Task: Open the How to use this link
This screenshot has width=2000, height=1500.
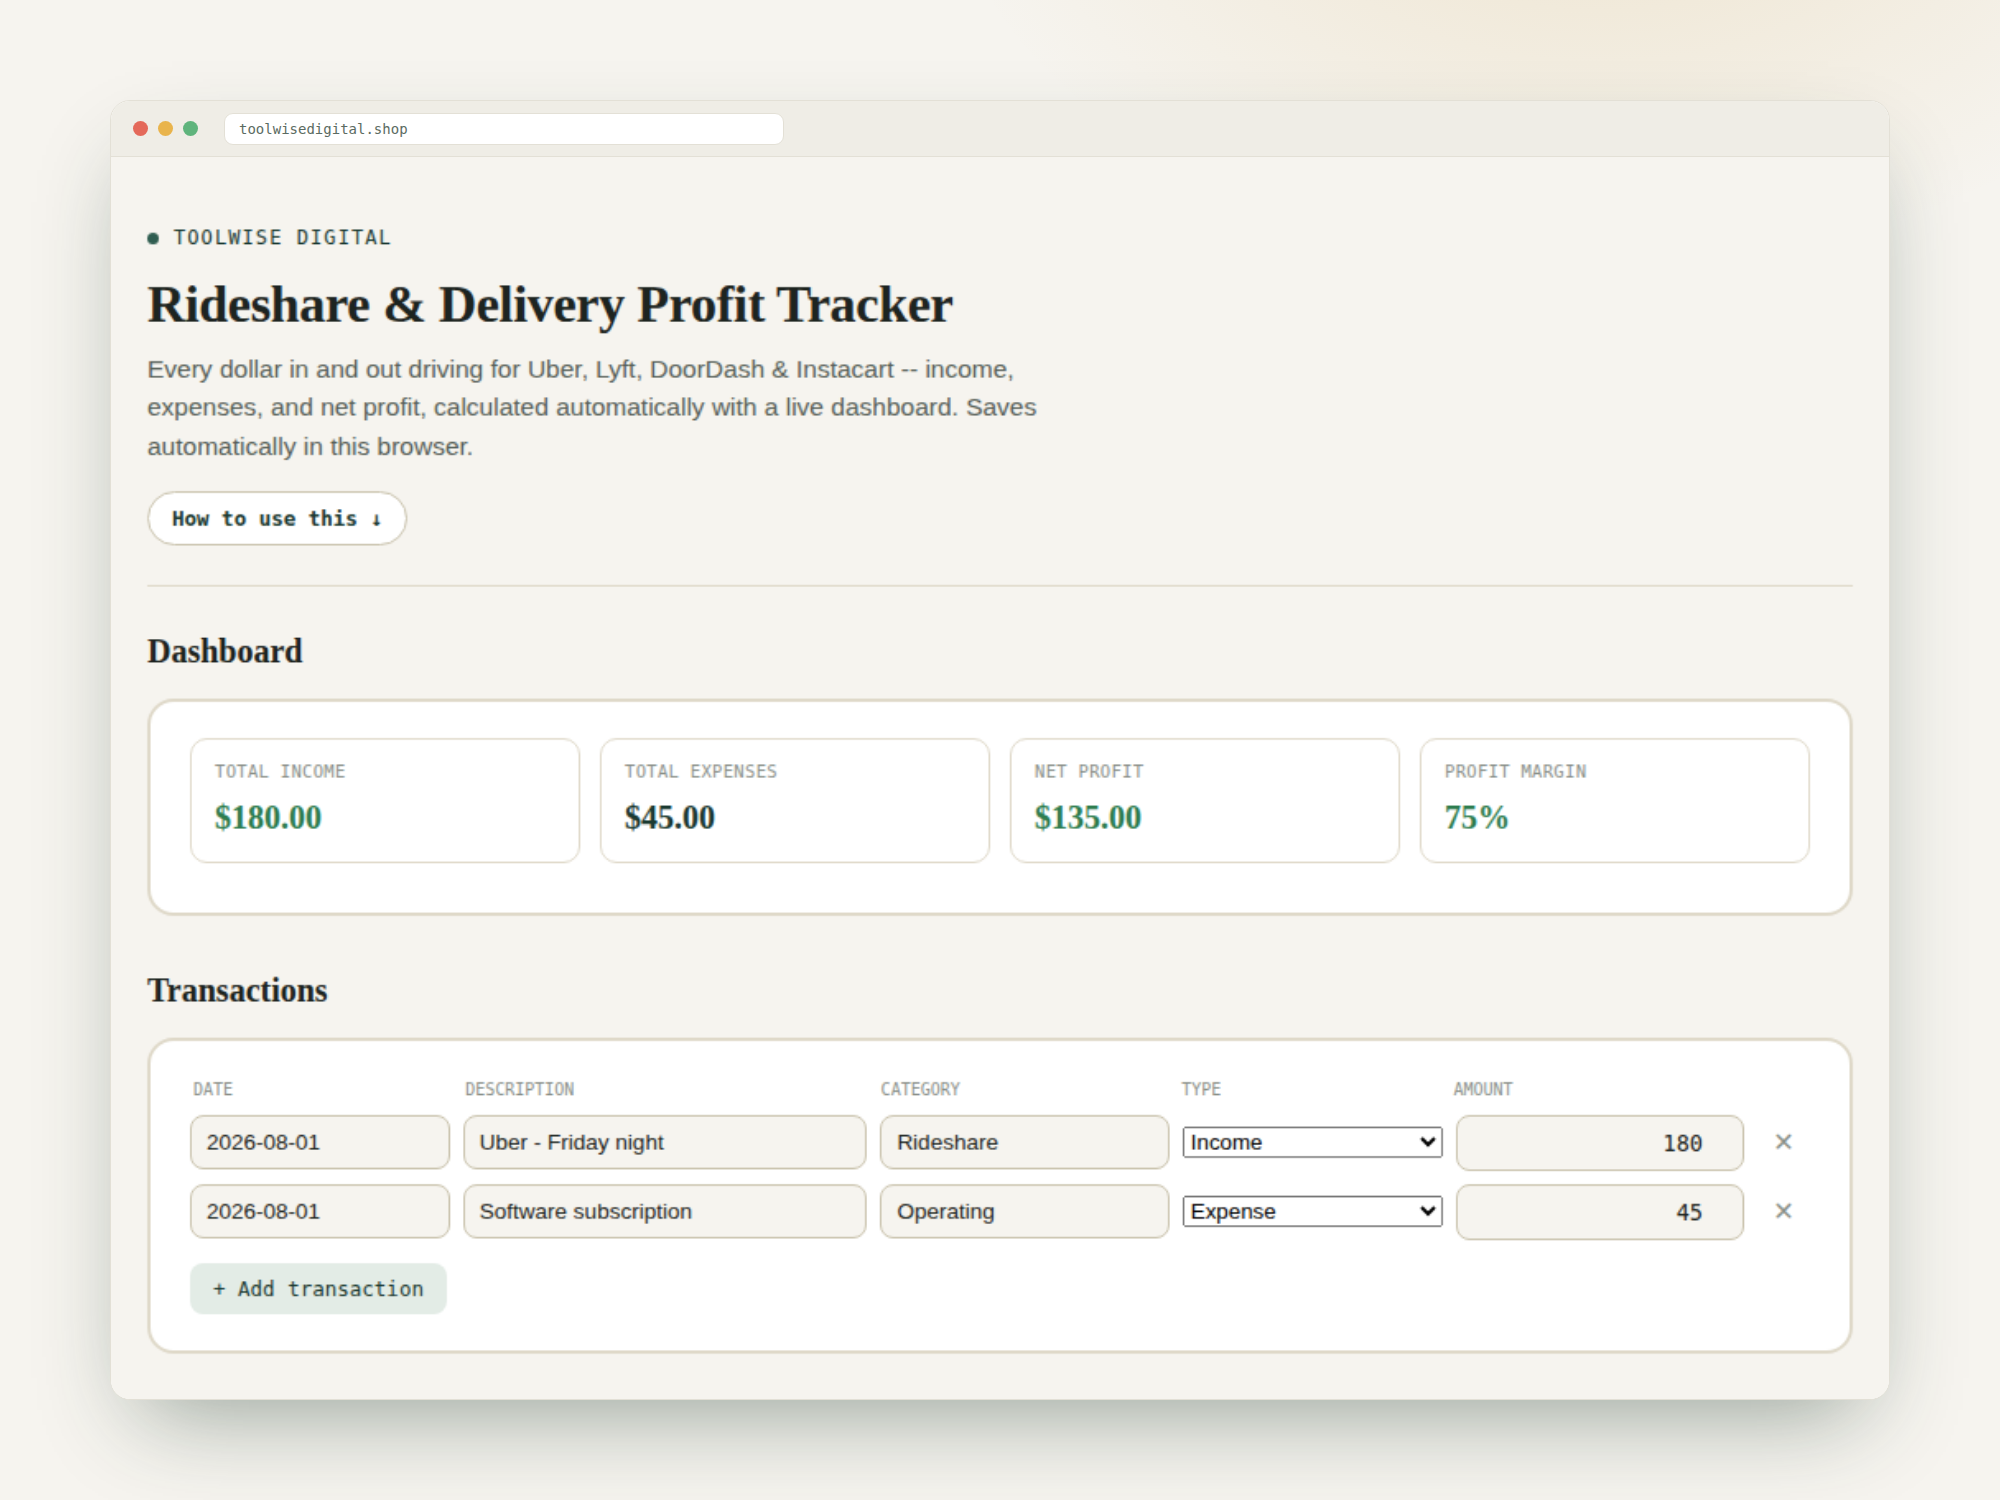Action: [277, 518]
